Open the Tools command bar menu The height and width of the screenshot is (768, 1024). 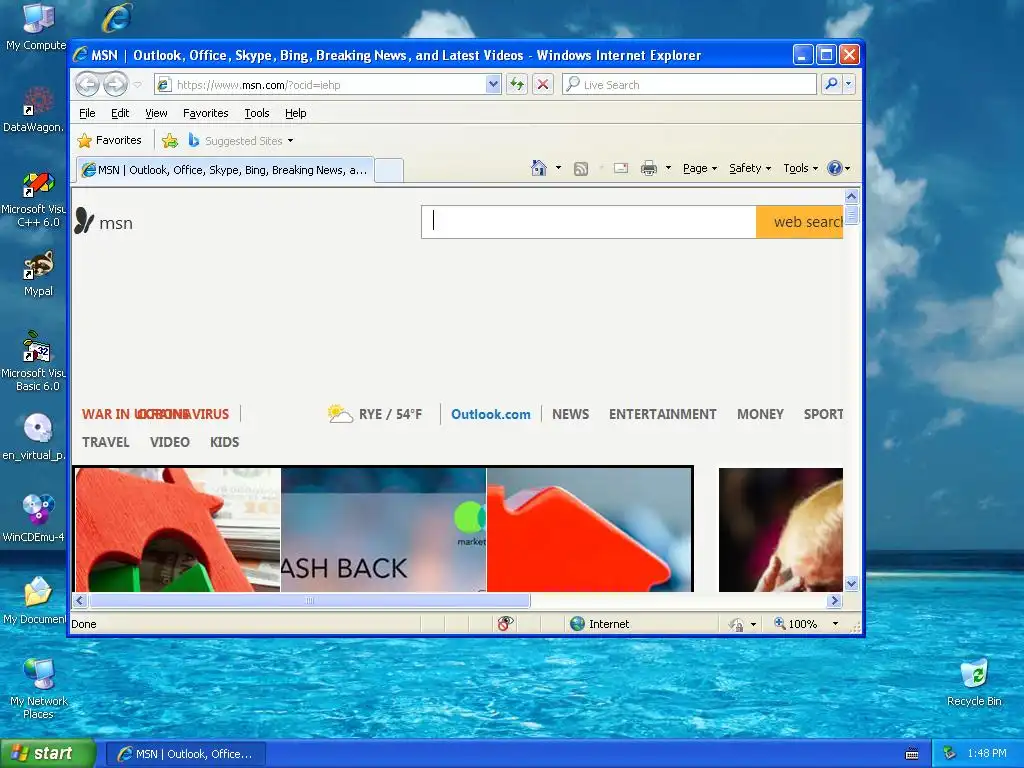[800, 168]
